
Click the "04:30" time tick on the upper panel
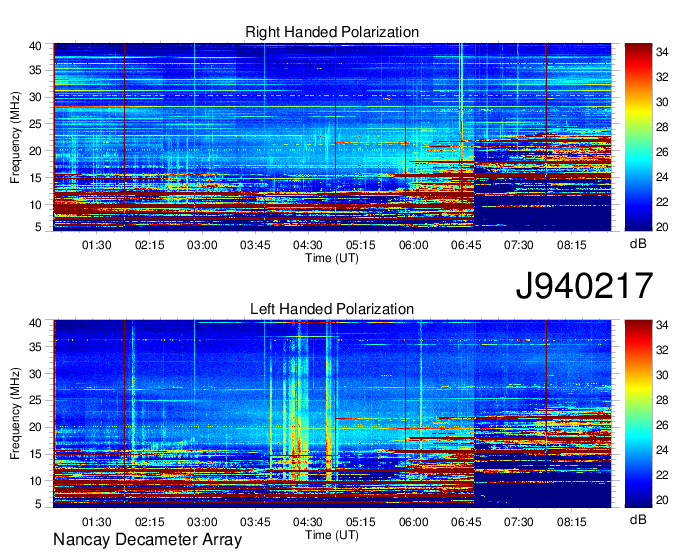pos(308,245)
